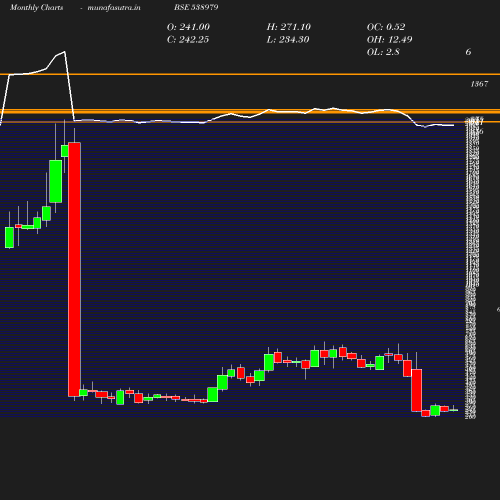Click the close value 'C: 242.25'

pyautogui.click(x=188, y=40)
